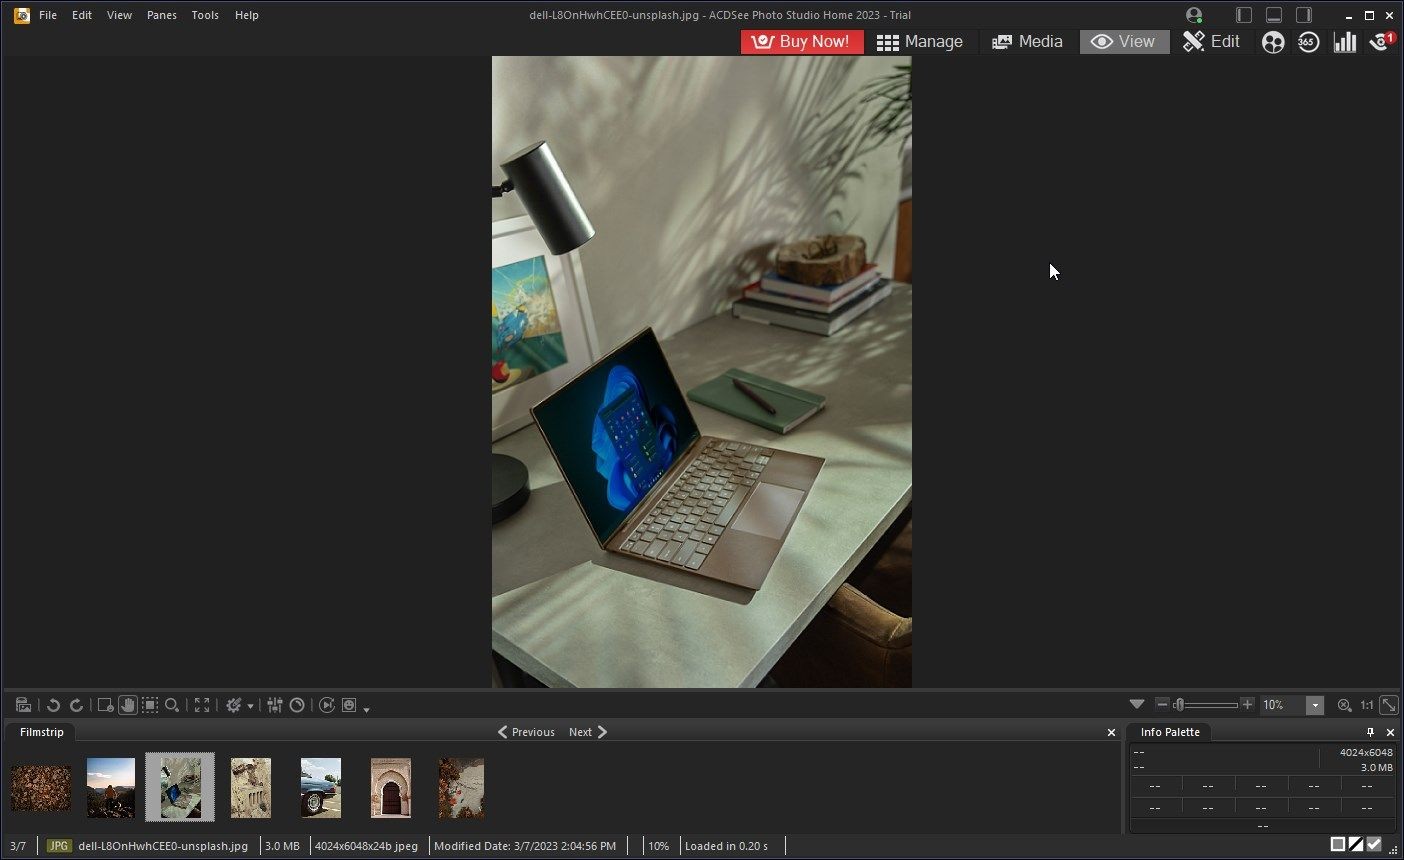Open the Panes menu

tap(162, 15)
